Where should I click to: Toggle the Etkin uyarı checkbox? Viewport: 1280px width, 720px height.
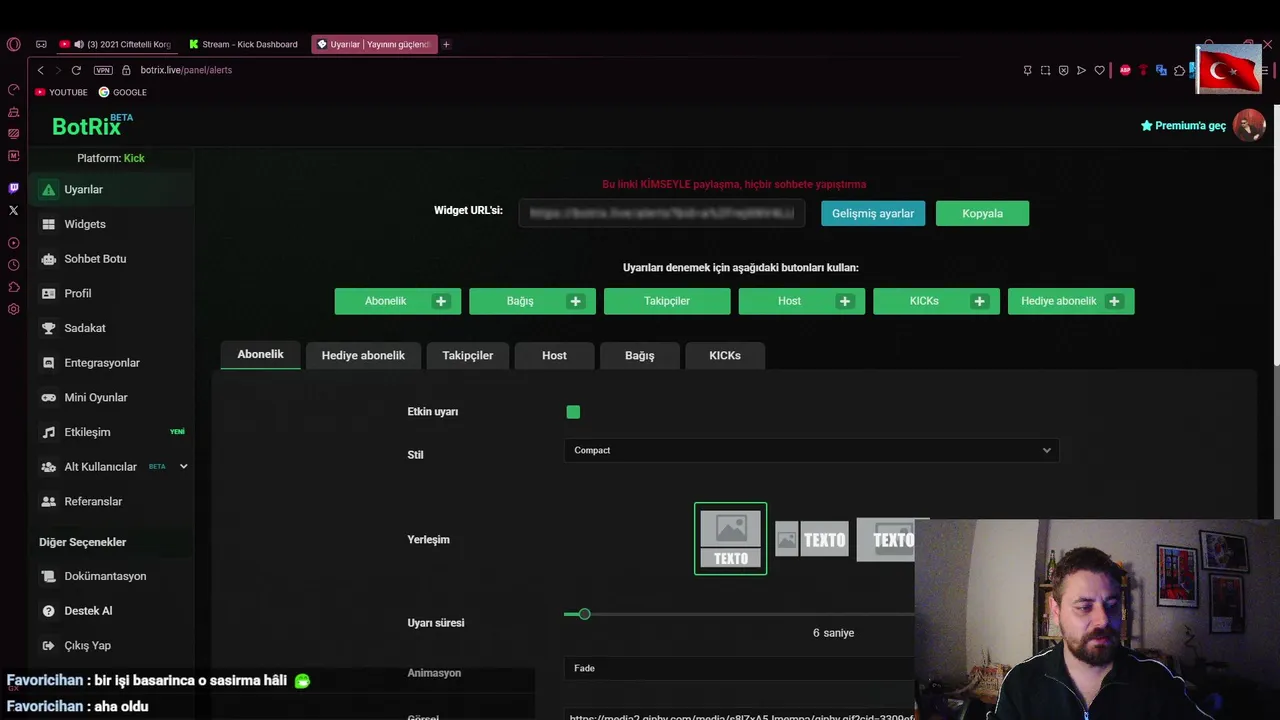pyautogui.click(x=573, y=412)
